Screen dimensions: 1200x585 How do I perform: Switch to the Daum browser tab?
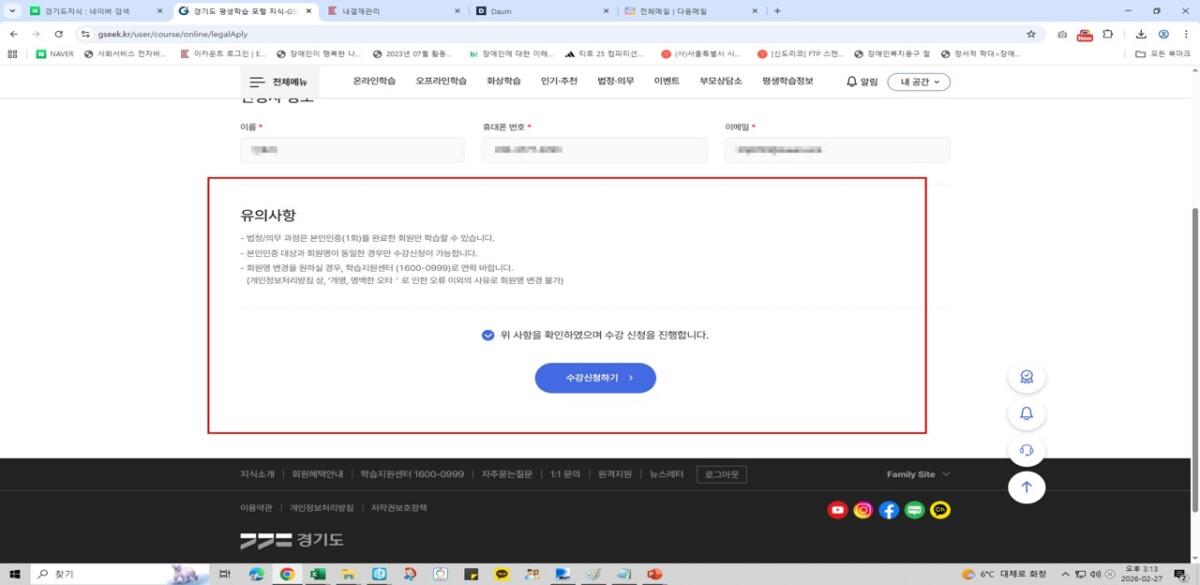540,10
